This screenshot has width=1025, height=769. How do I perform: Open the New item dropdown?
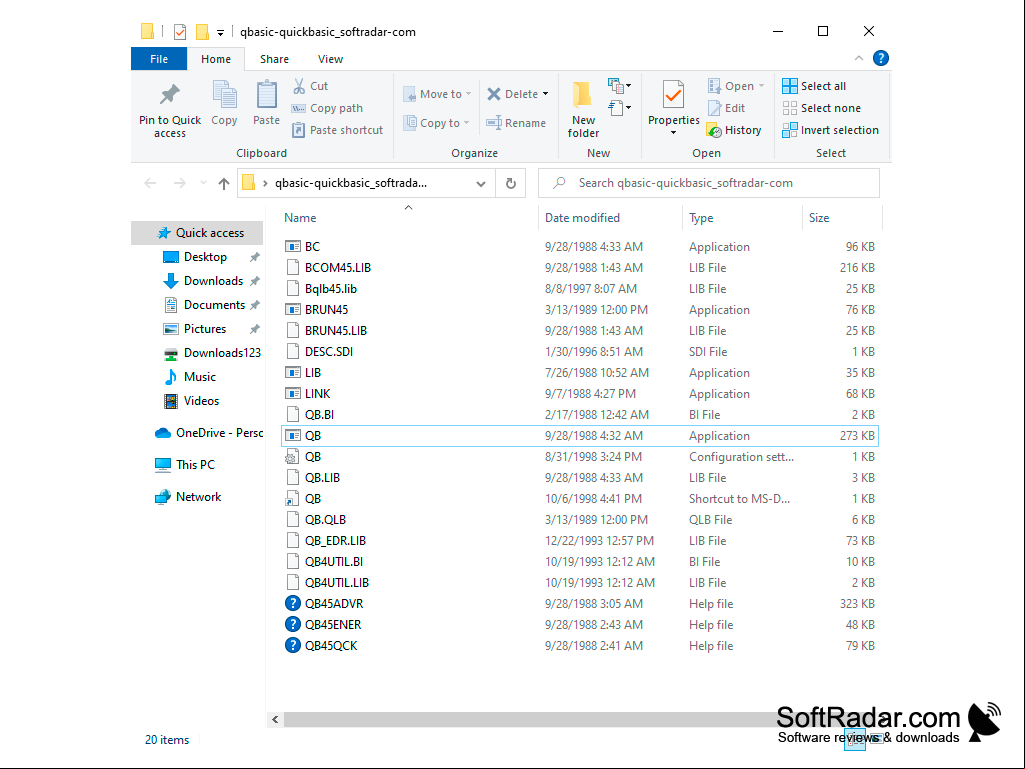tap(619, 86)
